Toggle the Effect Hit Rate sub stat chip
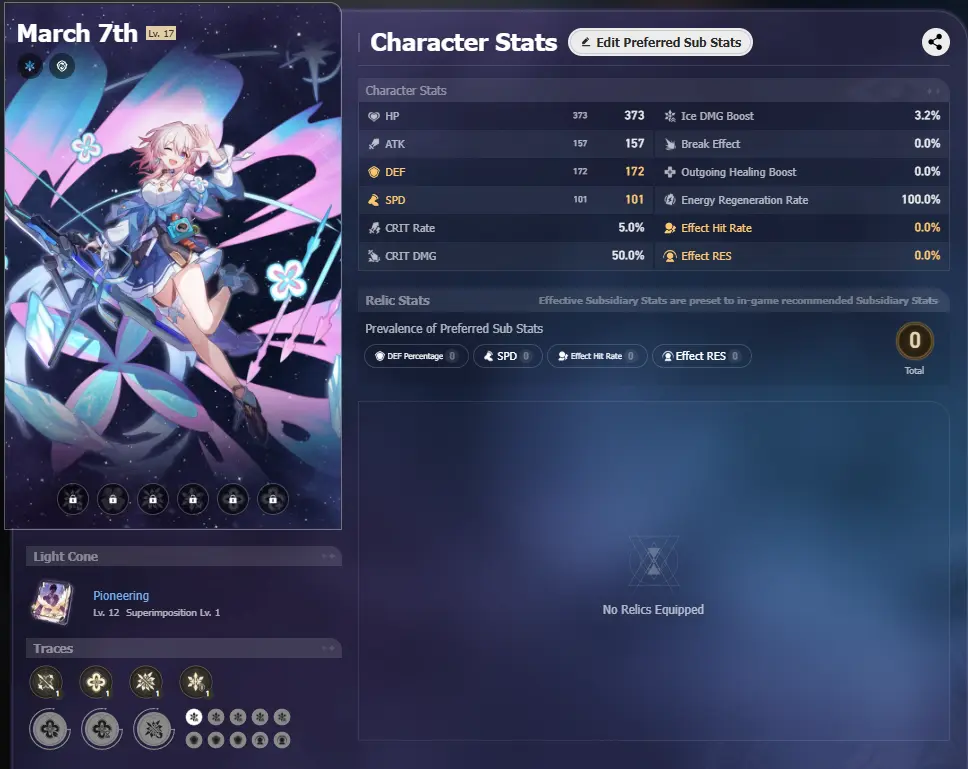968x769 pixels. tap(597, 356)
